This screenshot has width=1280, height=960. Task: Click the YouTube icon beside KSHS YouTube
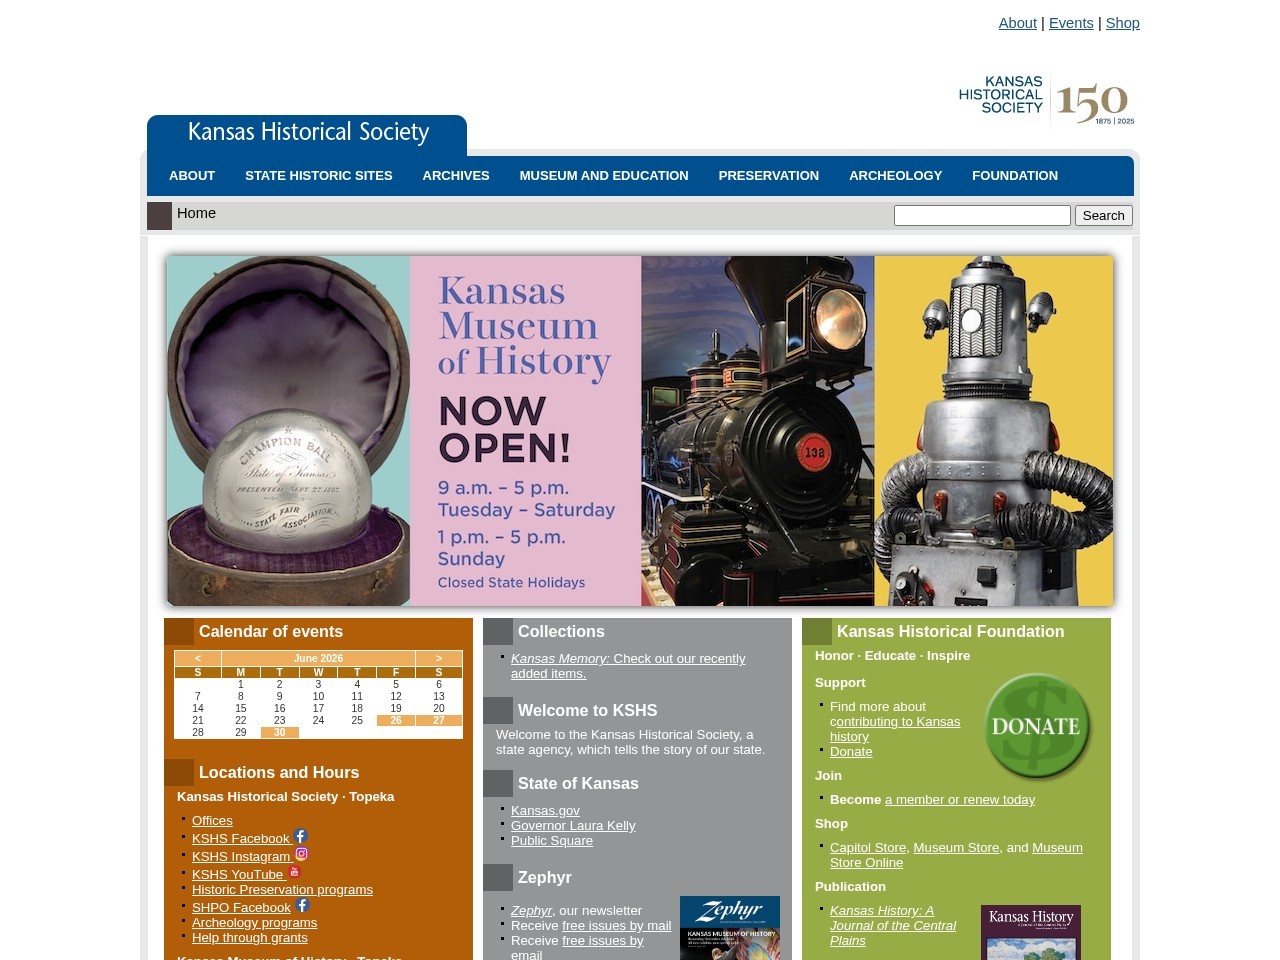point(294,872)
